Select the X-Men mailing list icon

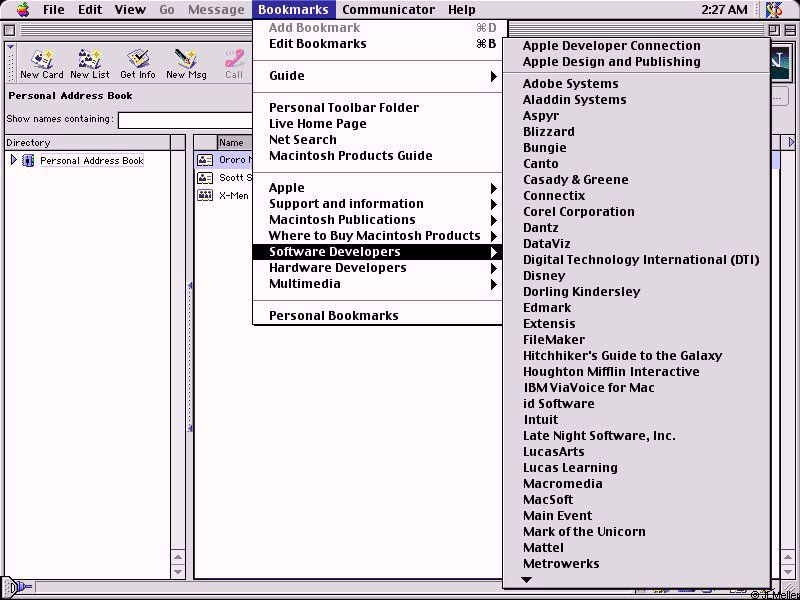(205, 195)
